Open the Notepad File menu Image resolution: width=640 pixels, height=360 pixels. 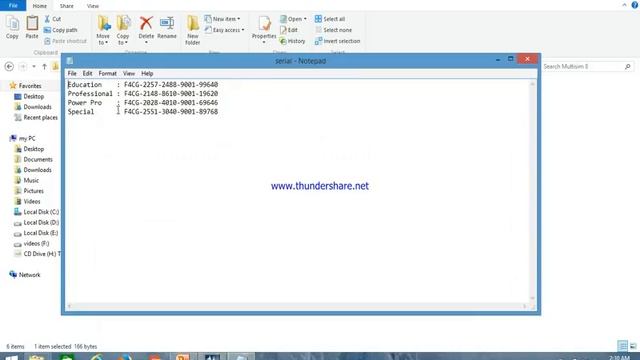[x=72, y=73]
